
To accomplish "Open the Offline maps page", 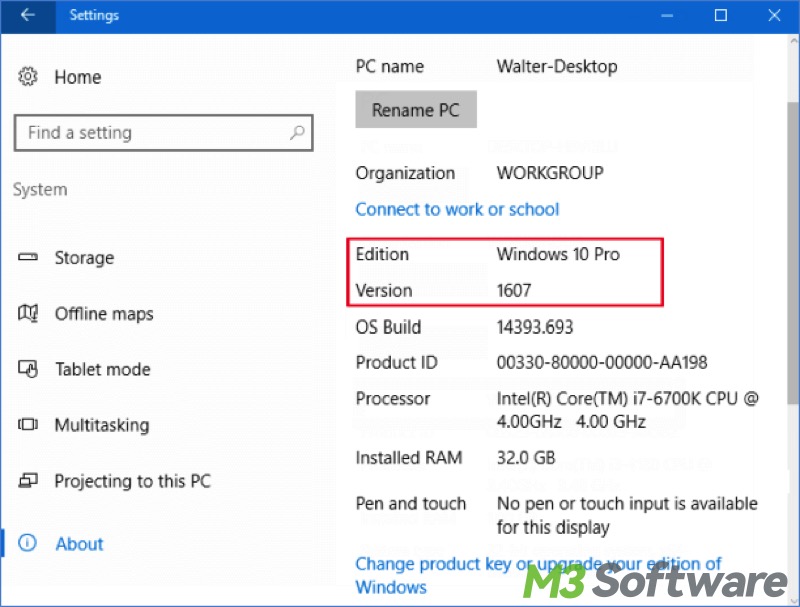I will pyautogui.click(x=104, y=314).
